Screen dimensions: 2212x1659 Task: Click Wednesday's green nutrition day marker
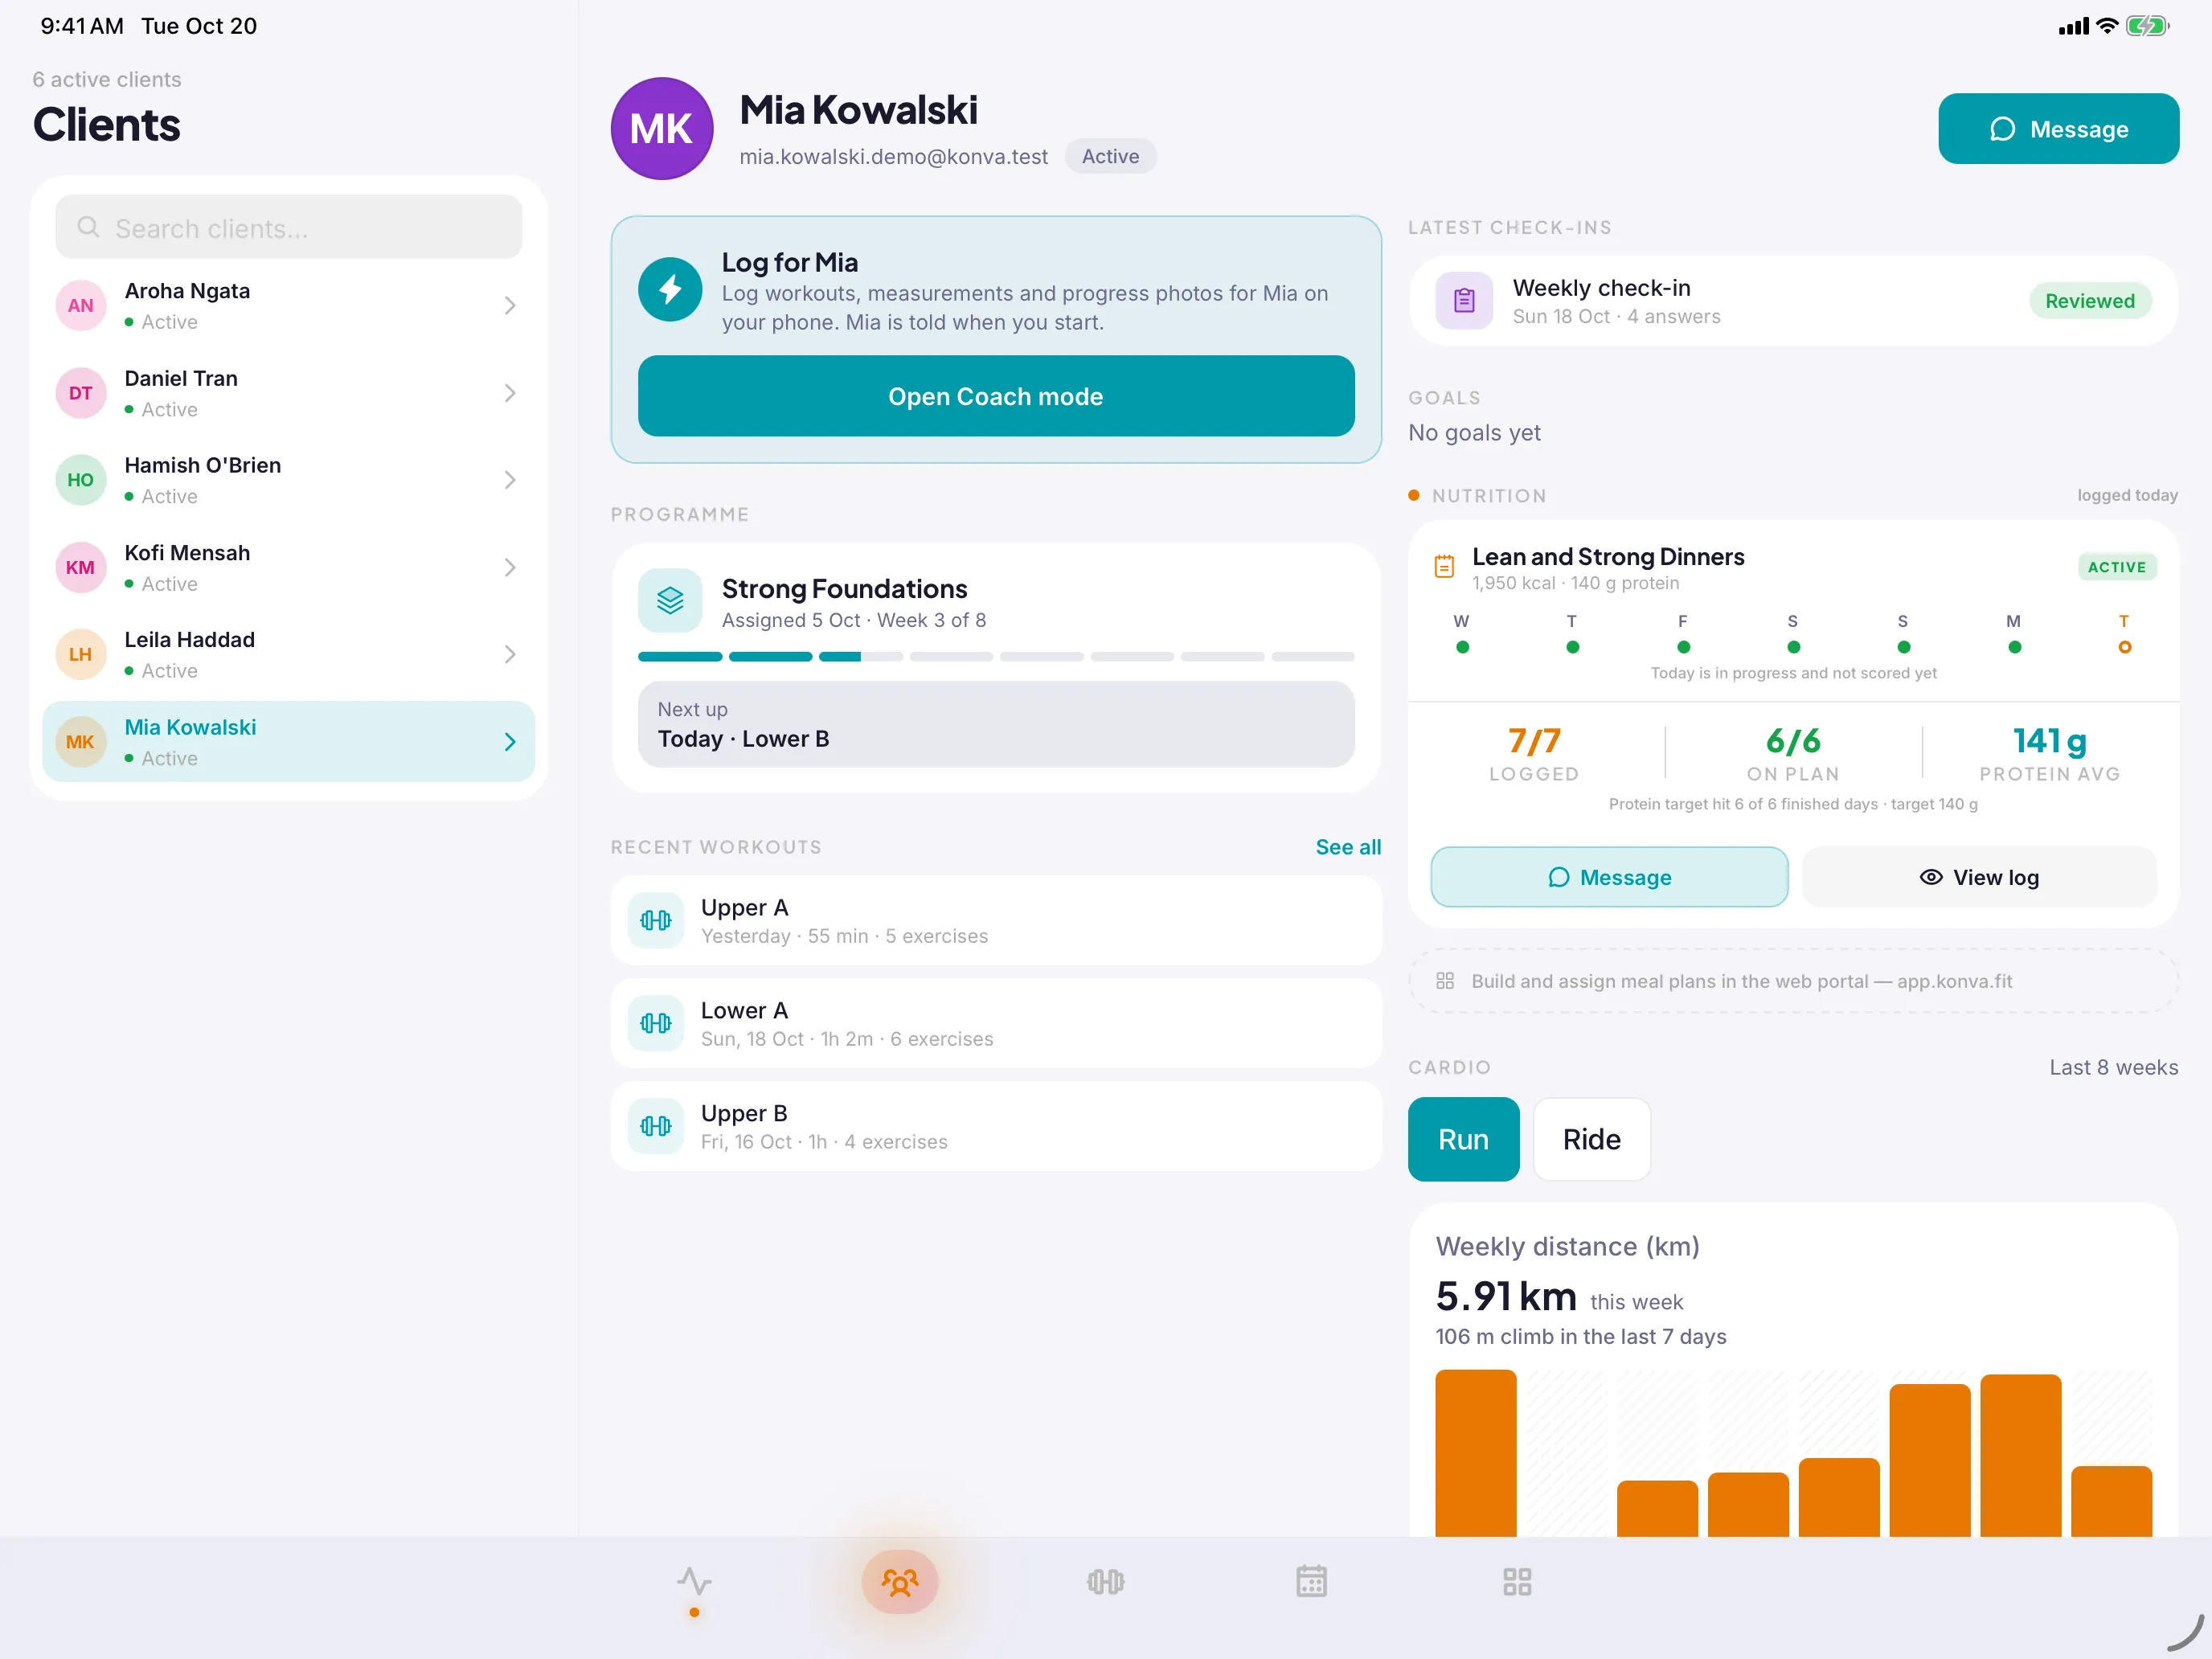point(1462,647)
